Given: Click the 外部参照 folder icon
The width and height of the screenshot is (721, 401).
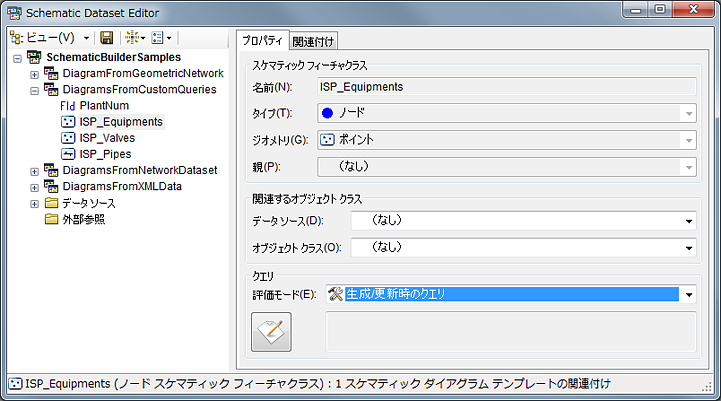Looking at the screenshot, I should (52, 219).
